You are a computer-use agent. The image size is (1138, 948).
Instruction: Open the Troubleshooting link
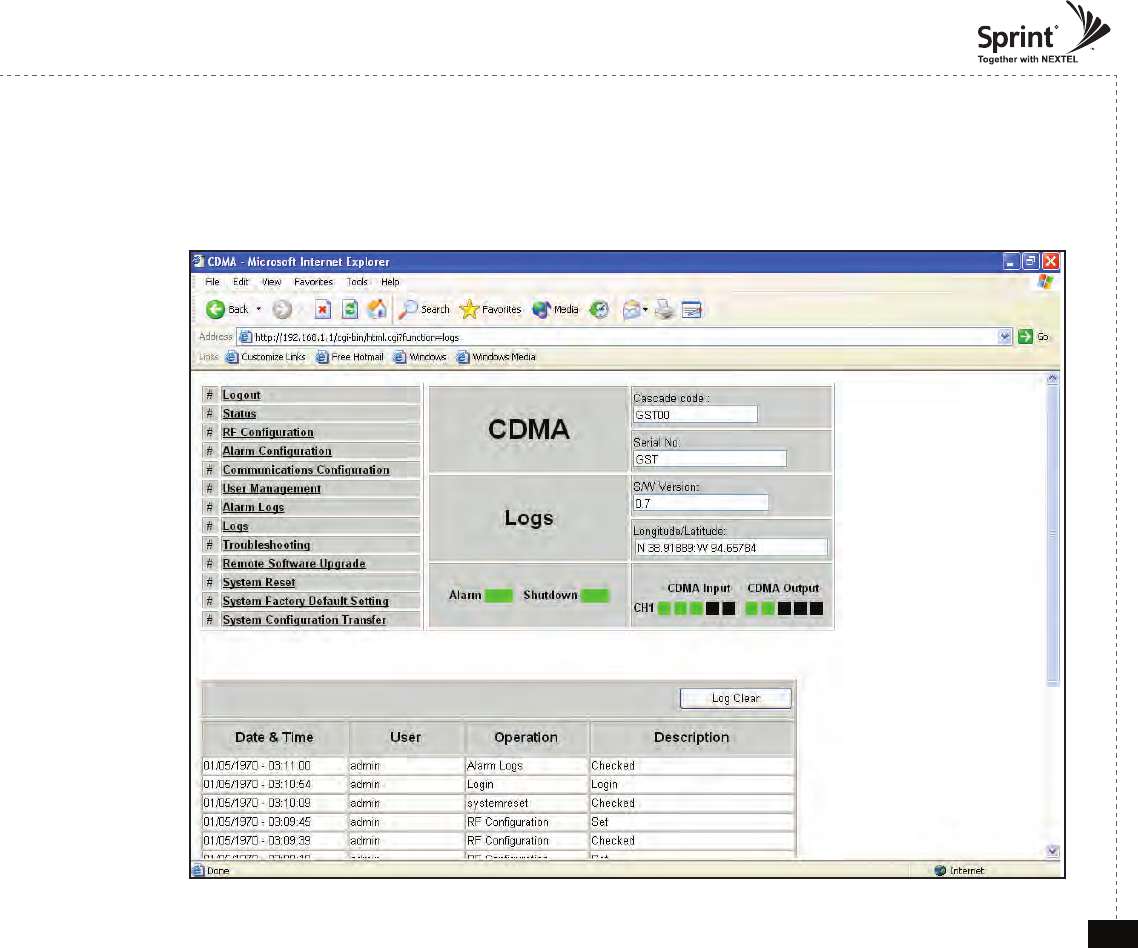pos(266,545)
